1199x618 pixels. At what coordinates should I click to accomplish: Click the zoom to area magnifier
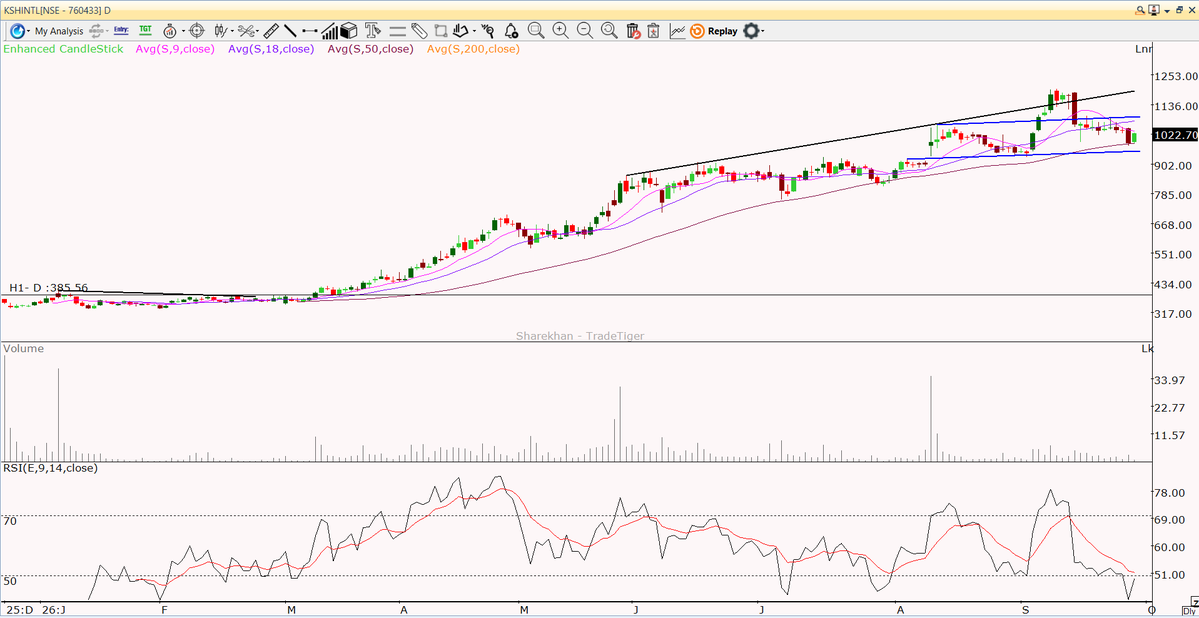tap(536, 31)
